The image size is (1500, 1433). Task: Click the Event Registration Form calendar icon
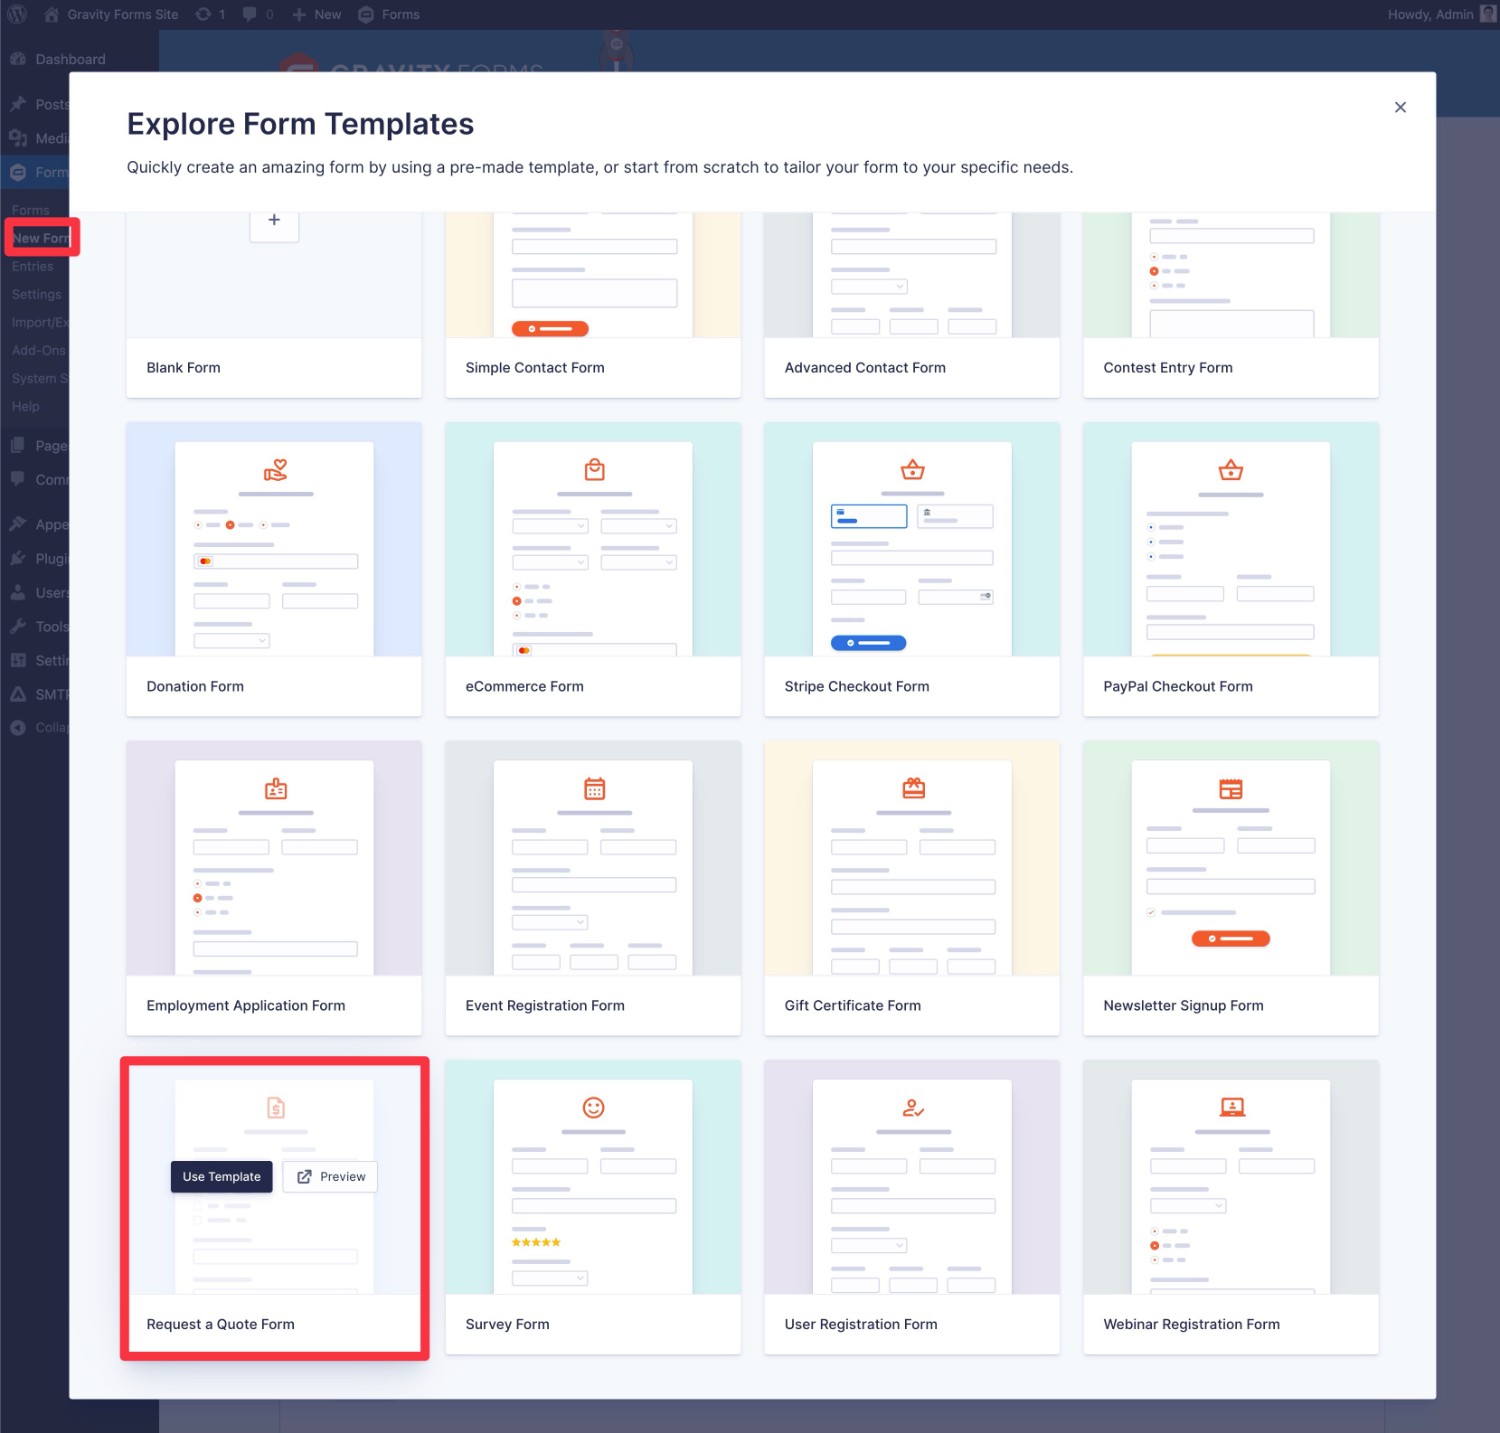[x=594, y=788]
